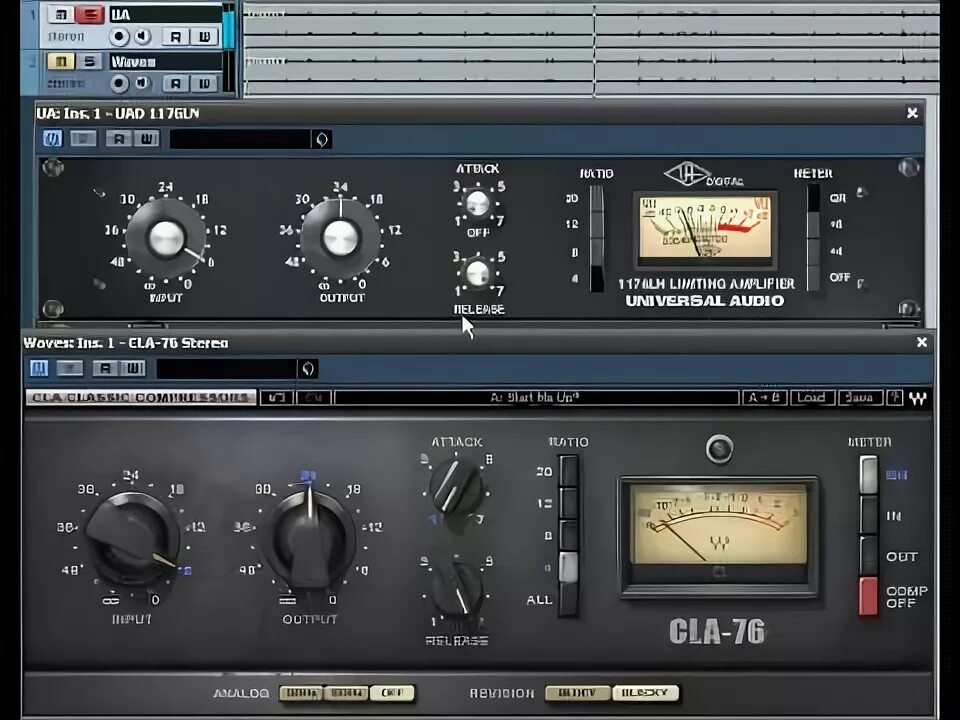This screenshot has width=960, height=720.
Task: Select ratio 20 on CLA-76
Action: [x=568, y=471]
